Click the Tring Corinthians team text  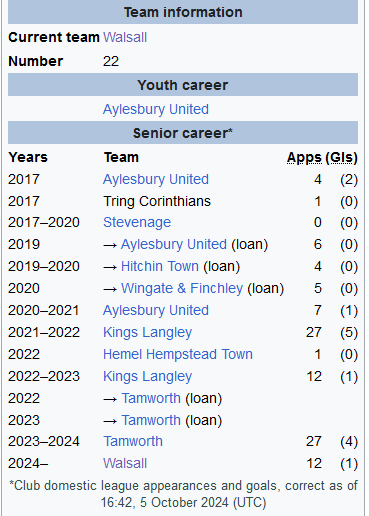[157, 201]
